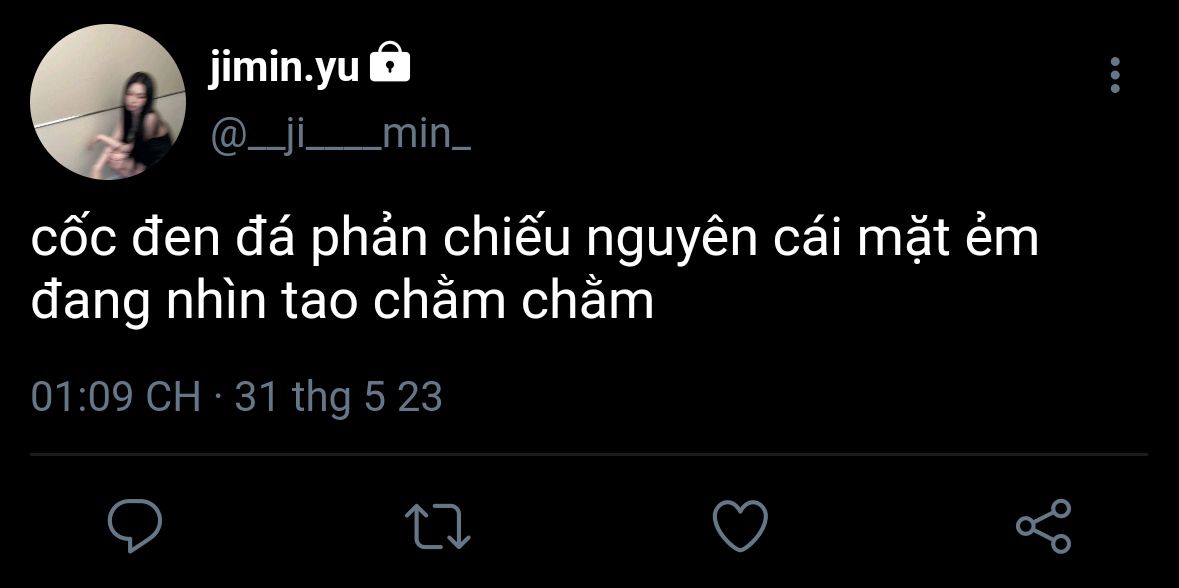This screenshot has width=1179, height=588.
Task: Toggle the heart to favorite this post
Action: 740,526
